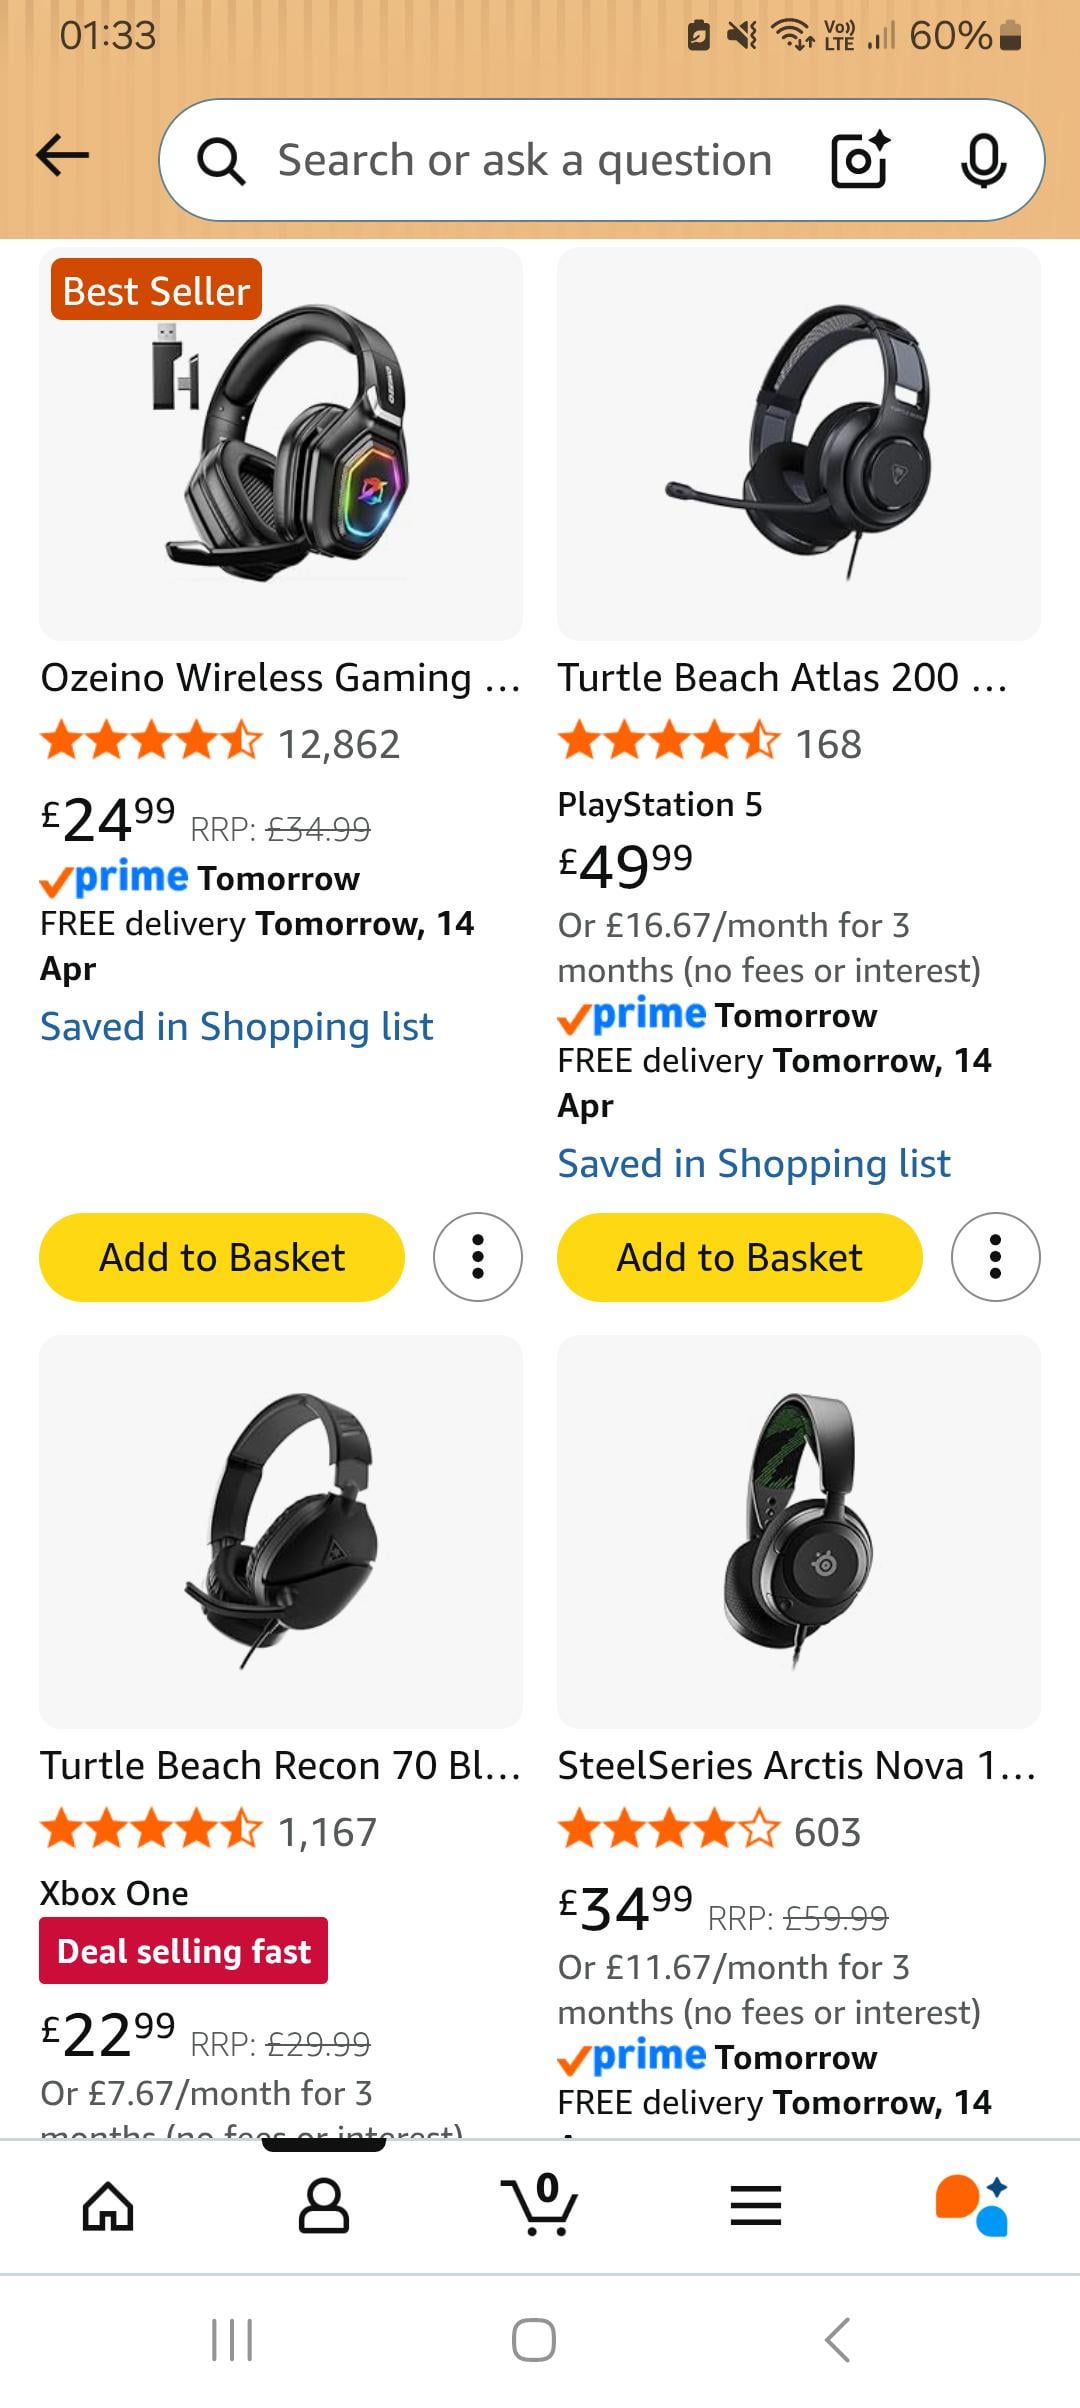Open Saved in Shopping list link for Ozeino
Image resolution: width=1080 pixels, height=2408 pixels.
(x=237, y=1027)
